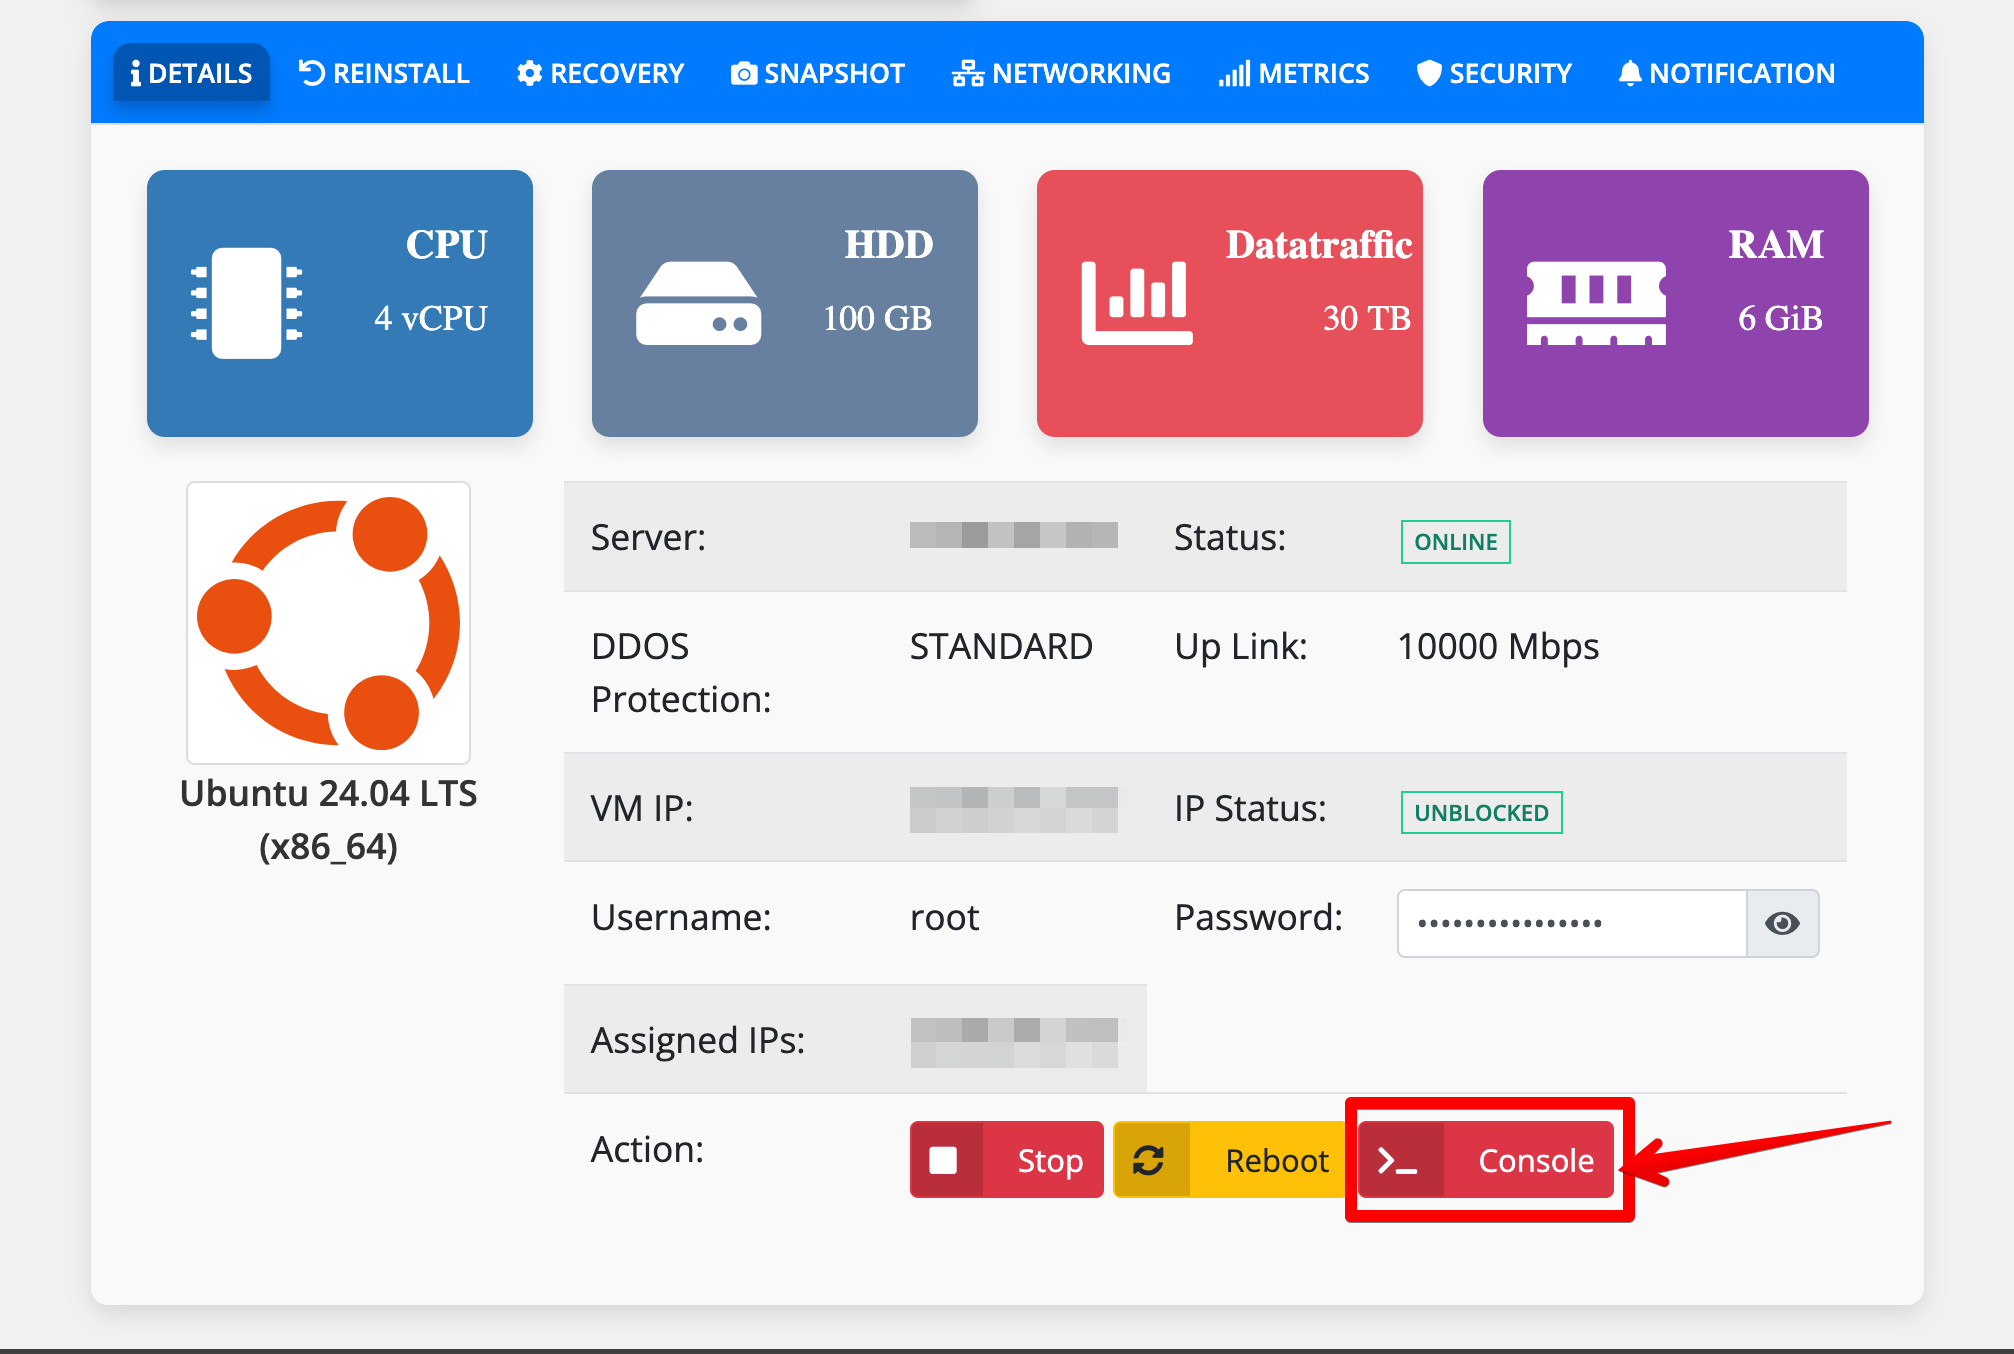Open the Reinstall tab
Image resolution: width=2014 pixels, height=1354 pixels.
[x=384, y=73]
